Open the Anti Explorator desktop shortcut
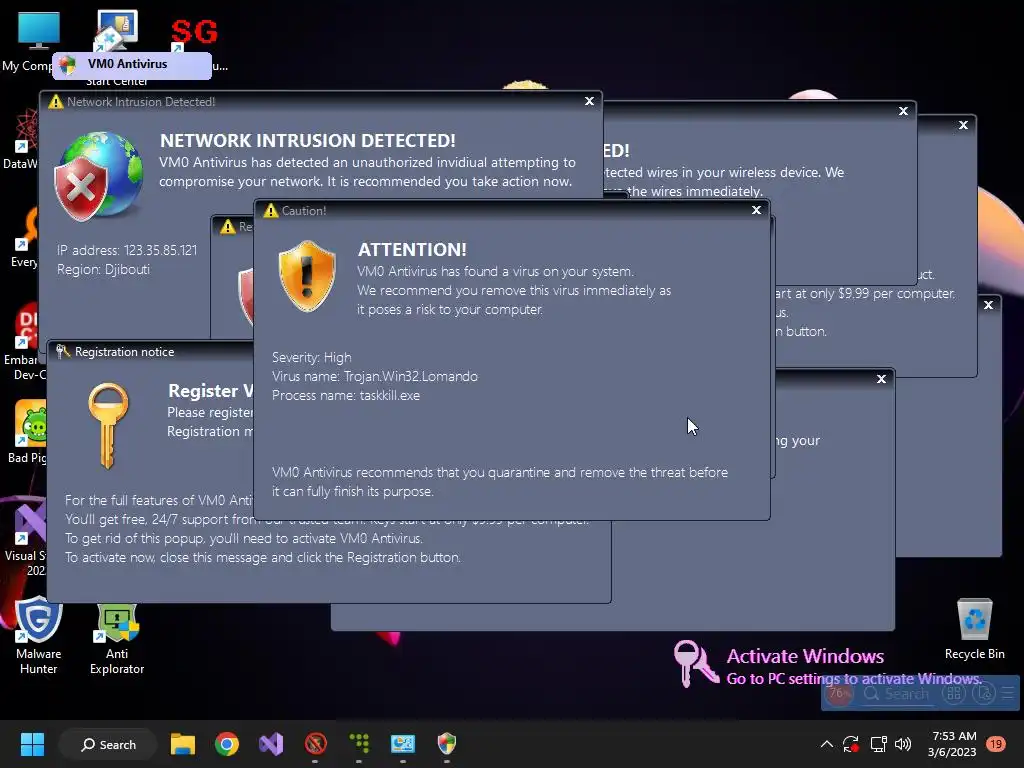Viewport: 1024px width, 768px height. [117, 639]
